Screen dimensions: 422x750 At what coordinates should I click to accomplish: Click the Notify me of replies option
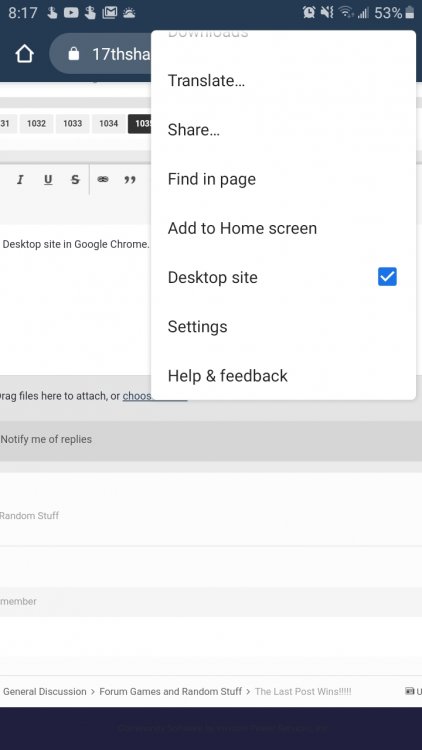click(46, 439)
